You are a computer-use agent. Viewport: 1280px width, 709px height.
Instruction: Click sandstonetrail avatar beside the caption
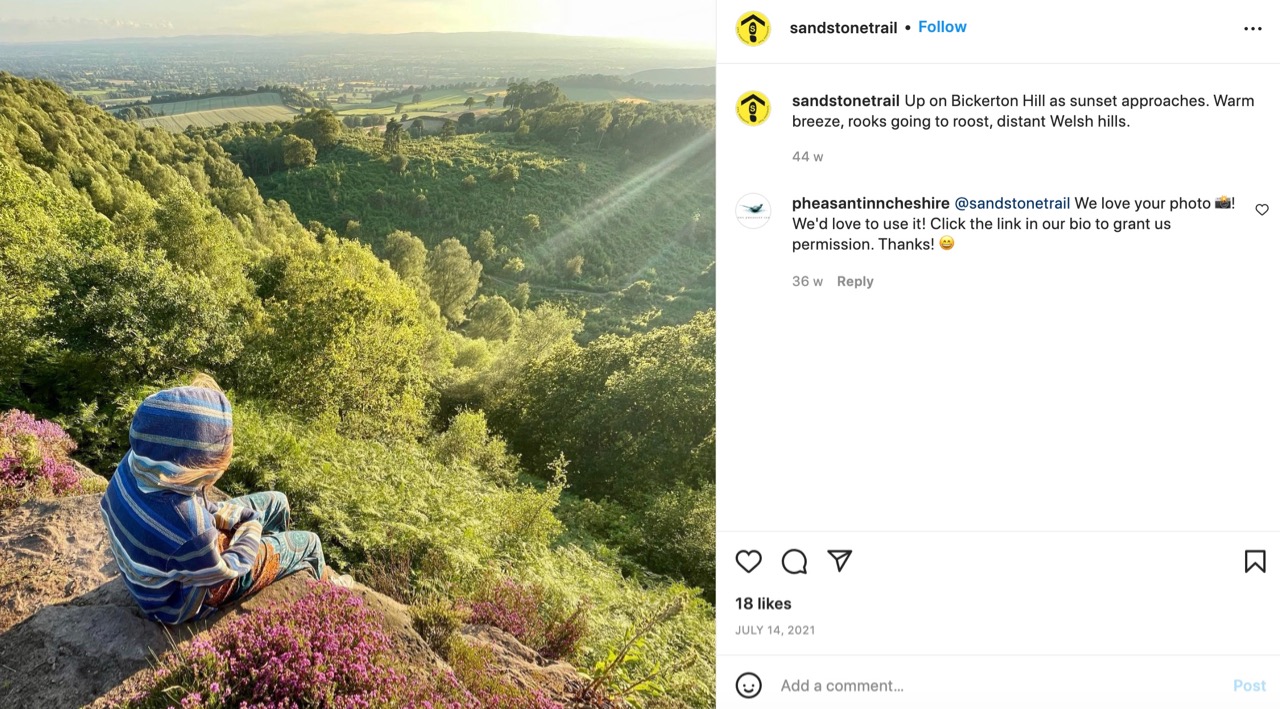point(753,108)
